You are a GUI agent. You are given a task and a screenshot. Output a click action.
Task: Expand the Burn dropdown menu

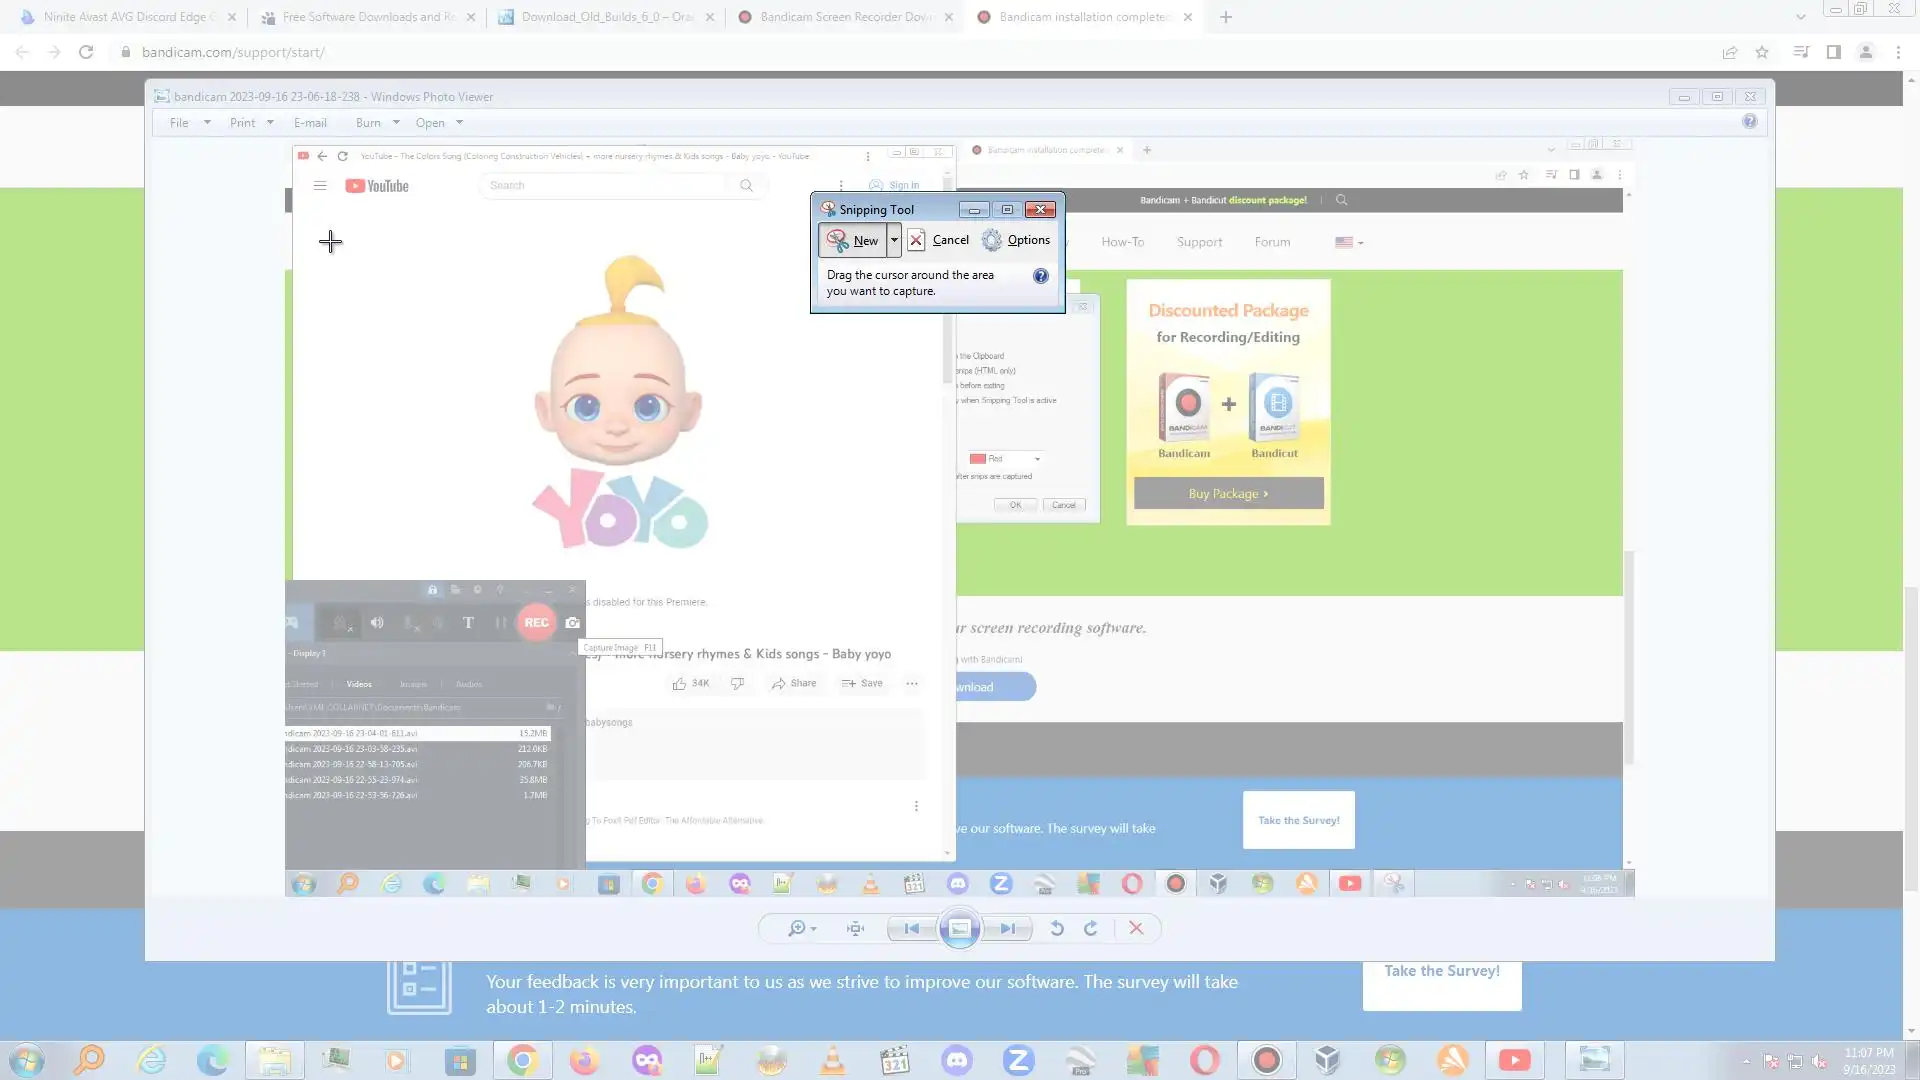click(396, 123)
